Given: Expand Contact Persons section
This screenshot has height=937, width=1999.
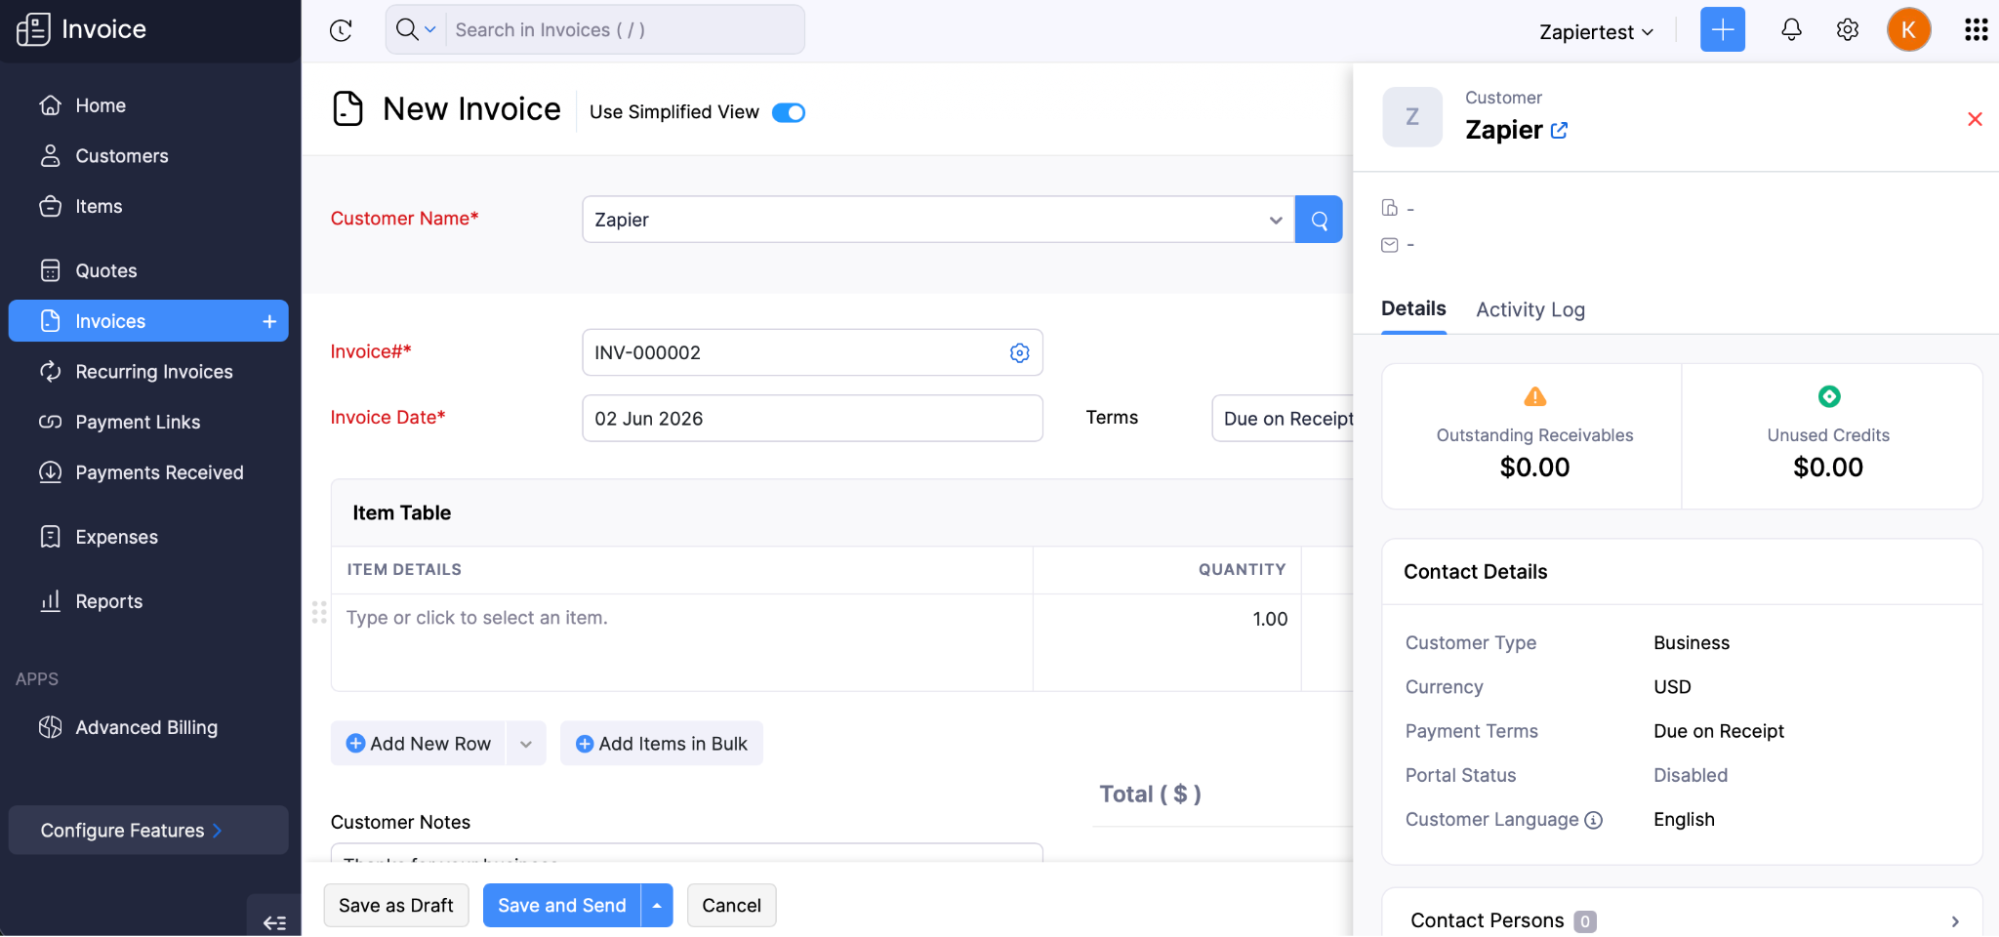Looking at the screenshot, I should coord(1681,920).
